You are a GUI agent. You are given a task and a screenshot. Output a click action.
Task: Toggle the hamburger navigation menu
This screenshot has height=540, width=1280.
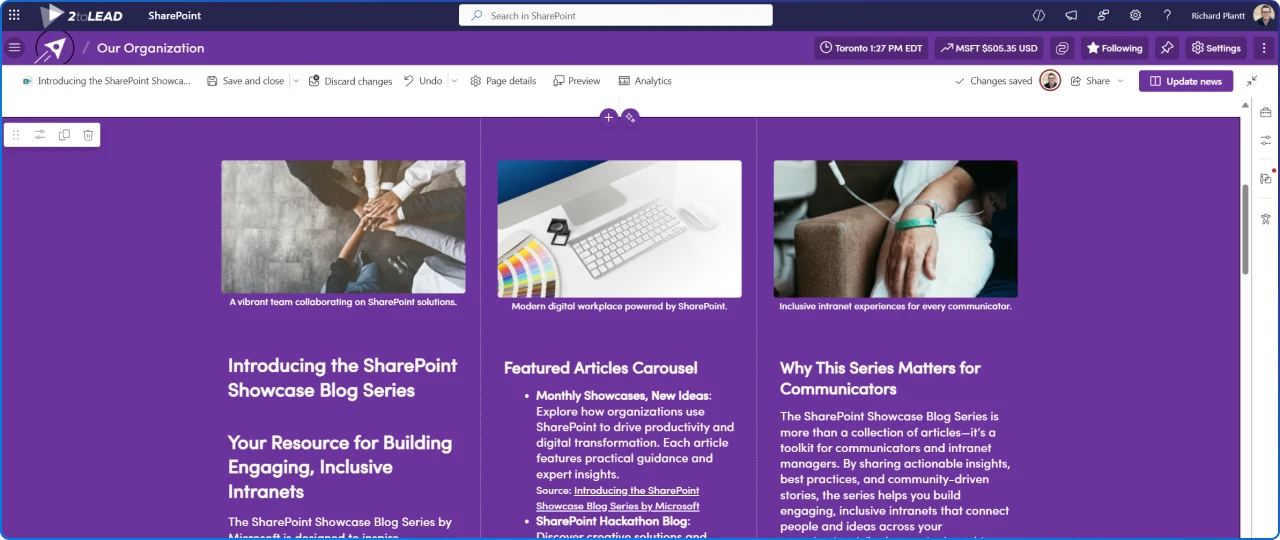[x=14, y=47]
